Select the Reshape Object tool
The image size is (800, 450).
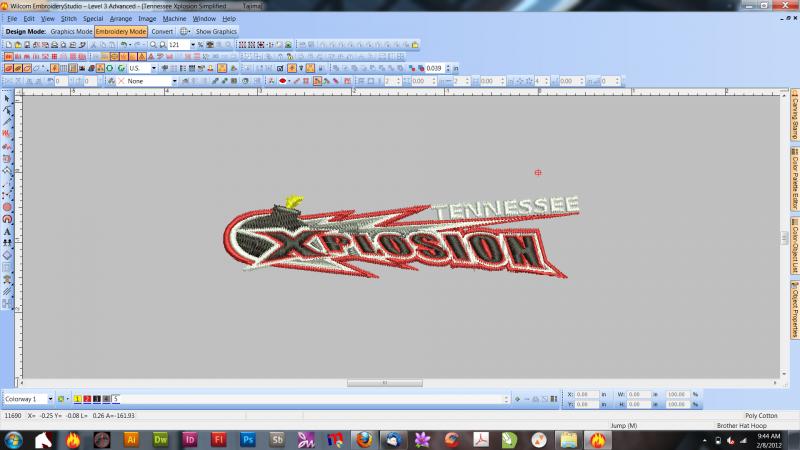pyautogui.click(x=7, y=110)
